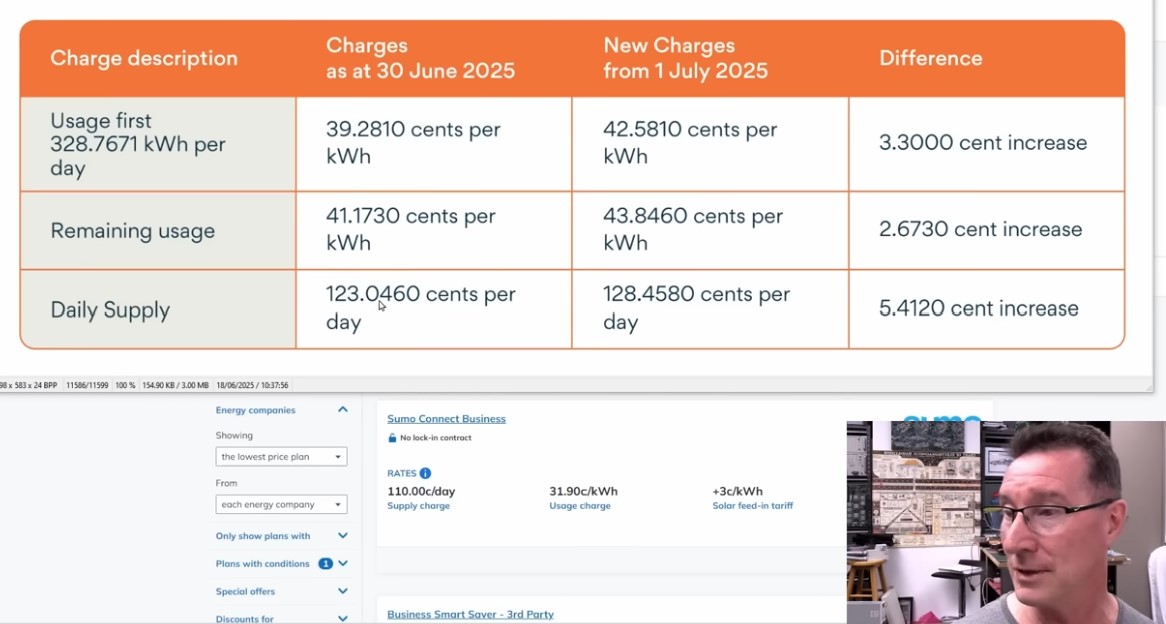Viewport: 1166px width, 624px height.
Task: Expand the Plans with conditions section
Action: [x=343, y=564]
